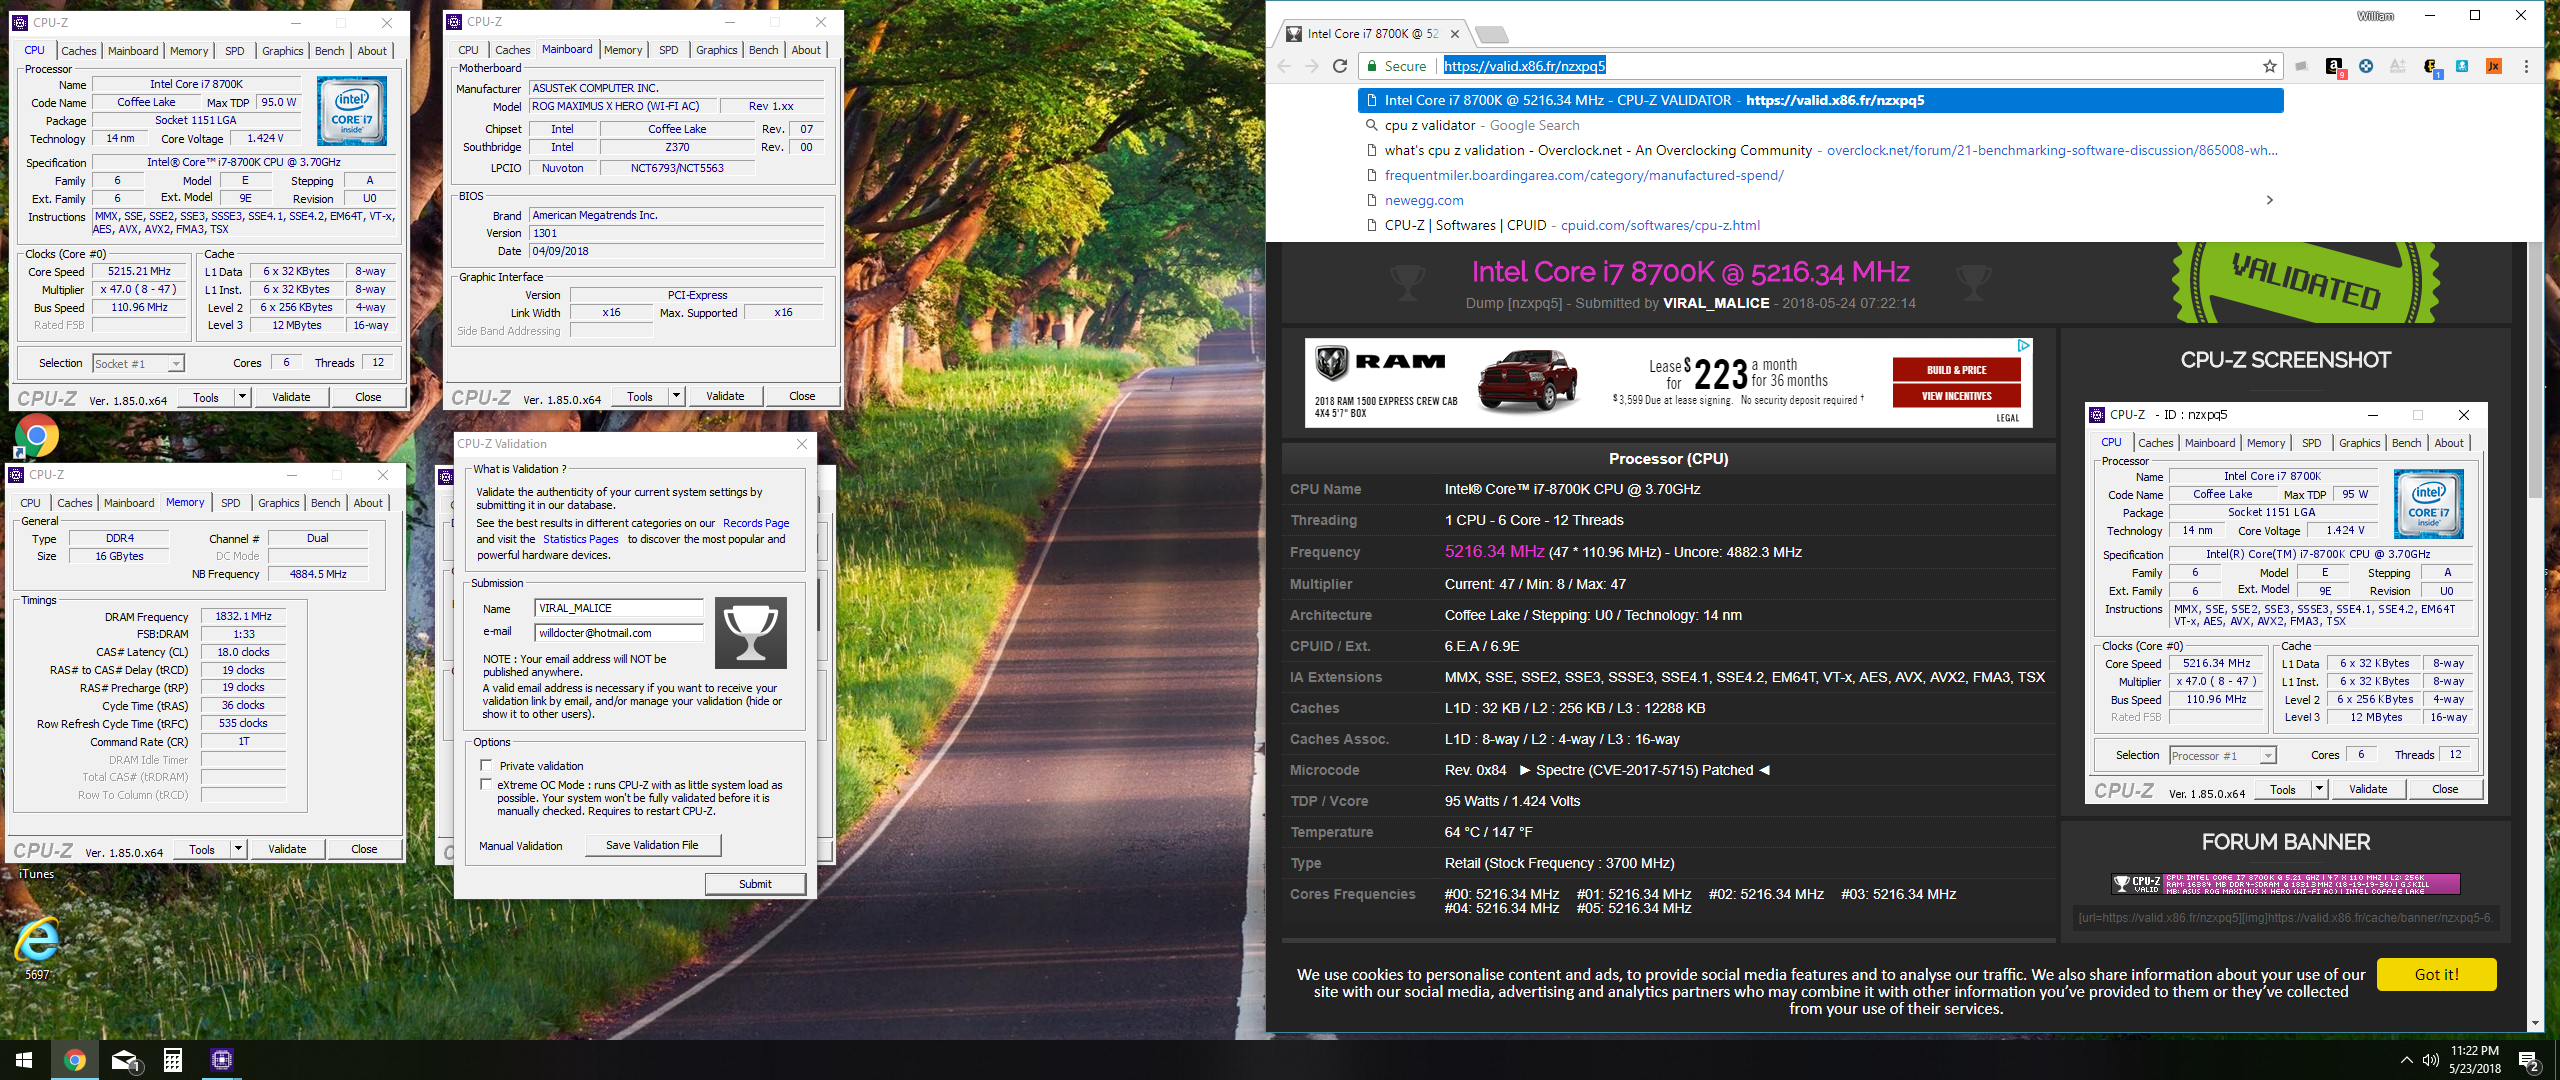Click the Intel Core i7 logo in CPU window

tap(352, 112)
